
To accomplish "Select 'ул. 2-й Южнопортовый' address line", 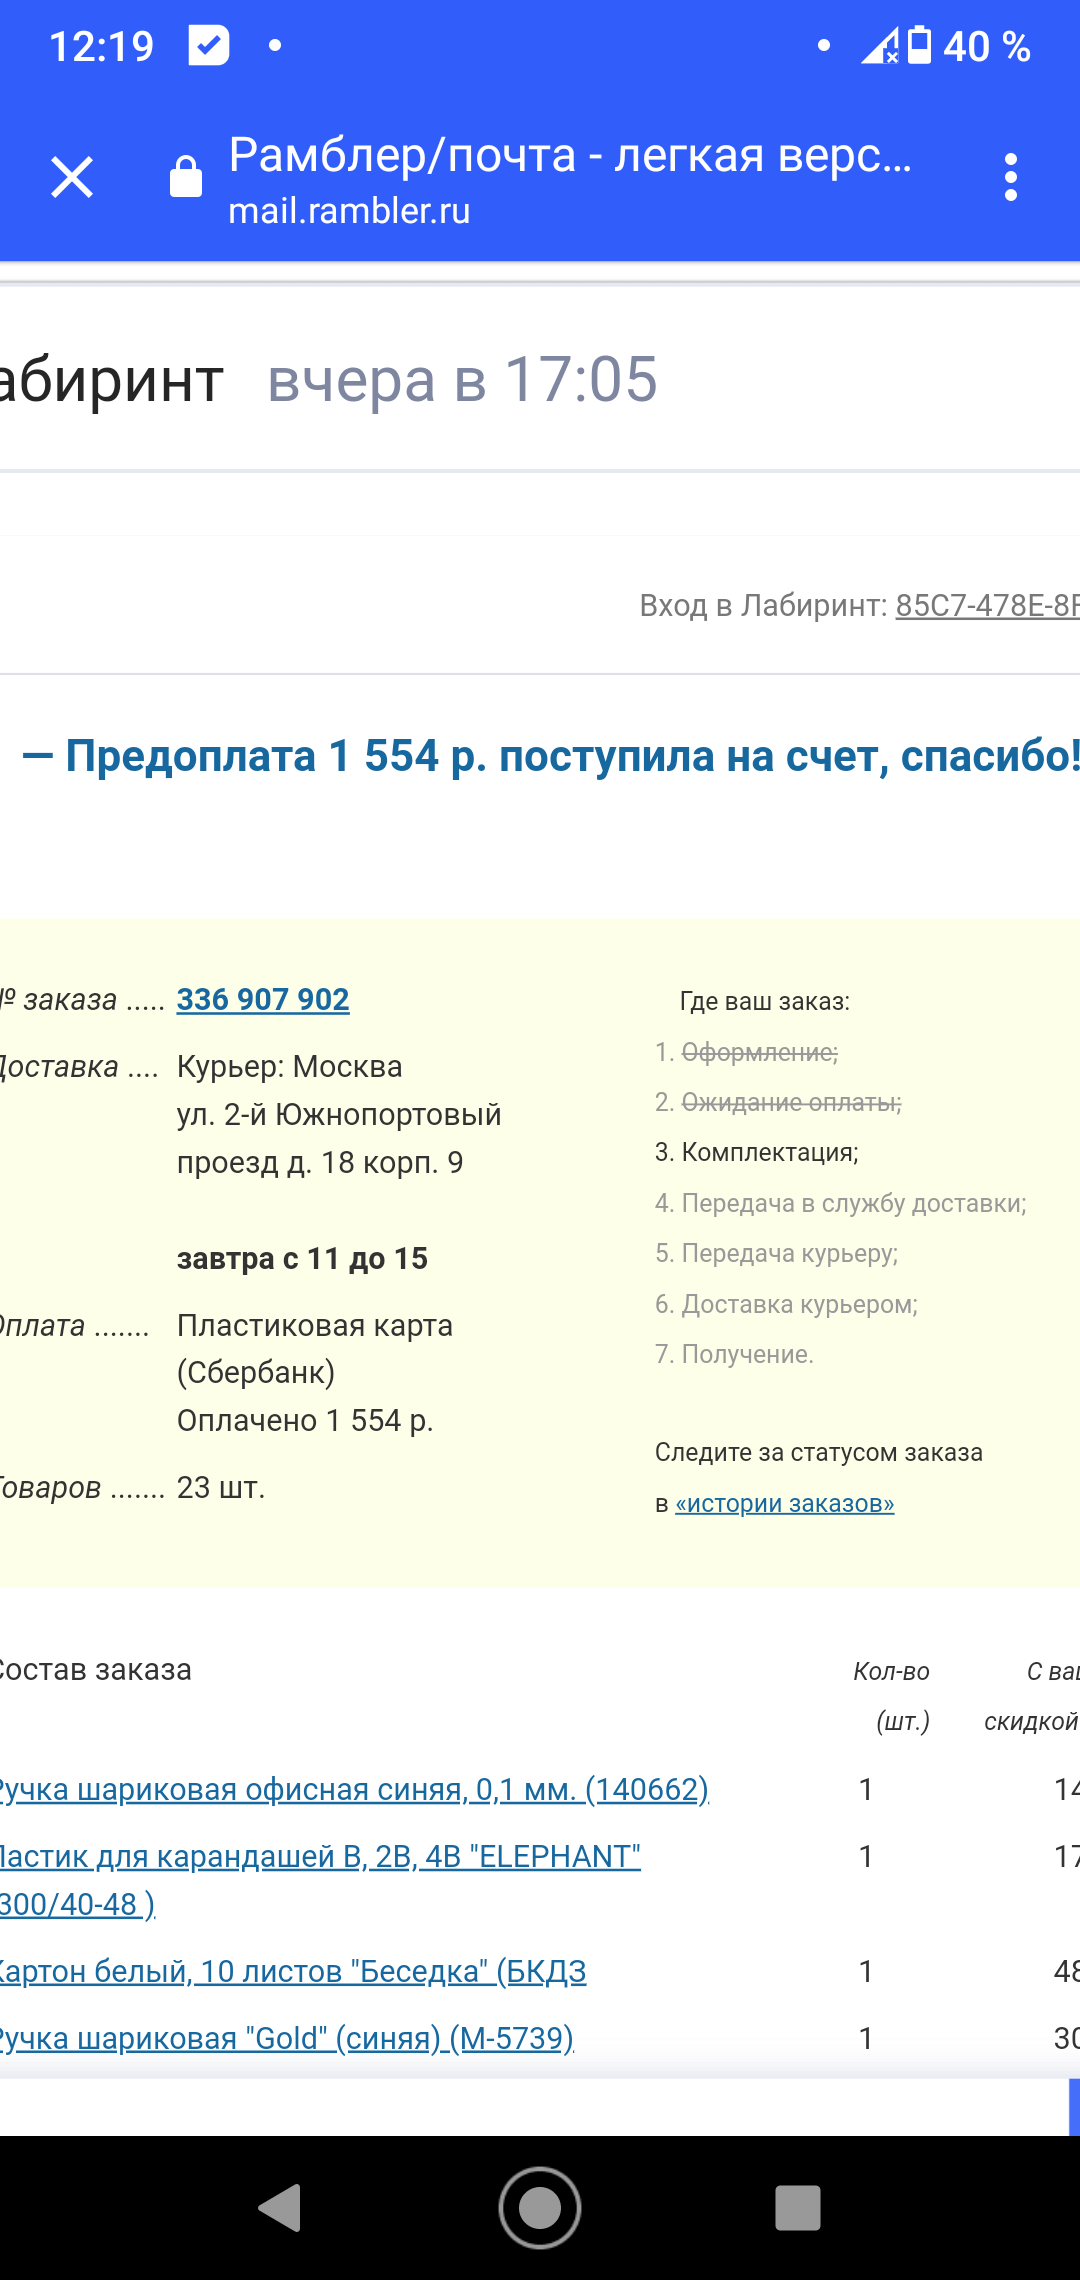I will pos(339,1114).
